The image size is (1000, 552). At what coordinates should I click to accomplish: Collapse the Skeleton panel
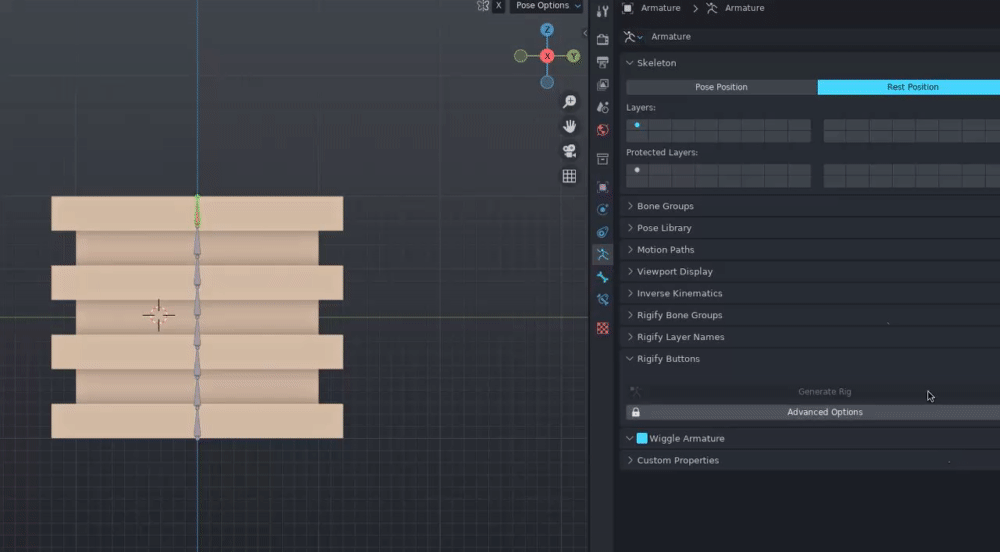tap(629, 63)
